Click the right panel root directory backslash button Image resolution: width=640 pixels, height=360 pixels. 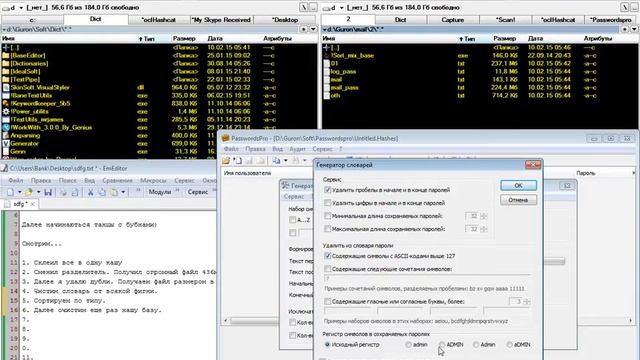pos(624,7)
